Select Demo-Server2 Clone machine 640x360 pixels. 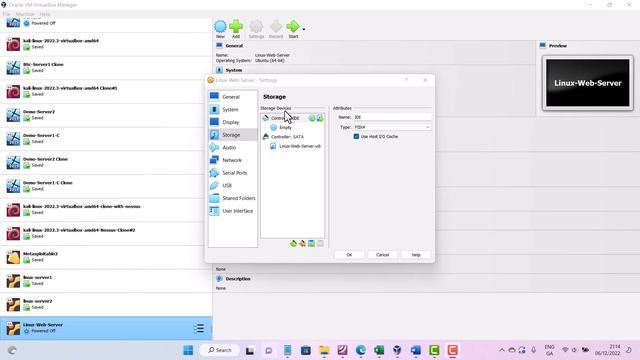[106, 162]
